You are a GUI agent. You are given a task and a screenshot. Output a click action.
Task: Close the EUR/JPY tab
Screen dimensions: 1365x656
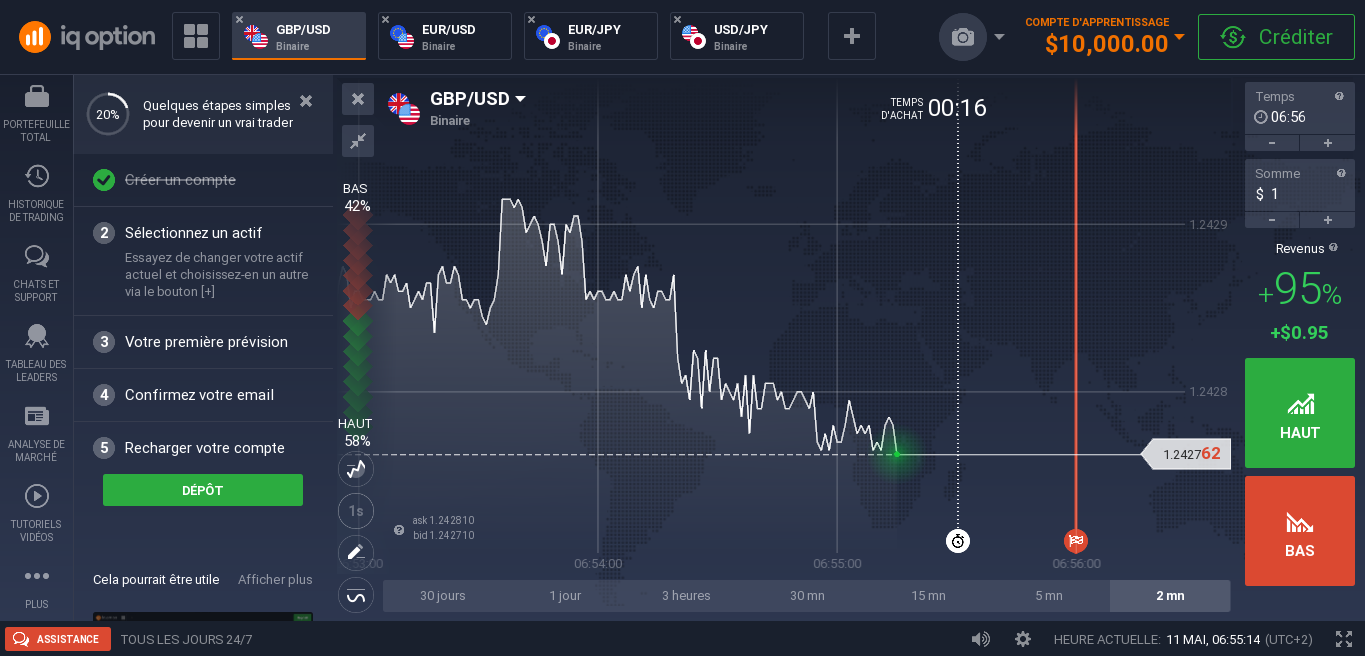pos(531,19)
